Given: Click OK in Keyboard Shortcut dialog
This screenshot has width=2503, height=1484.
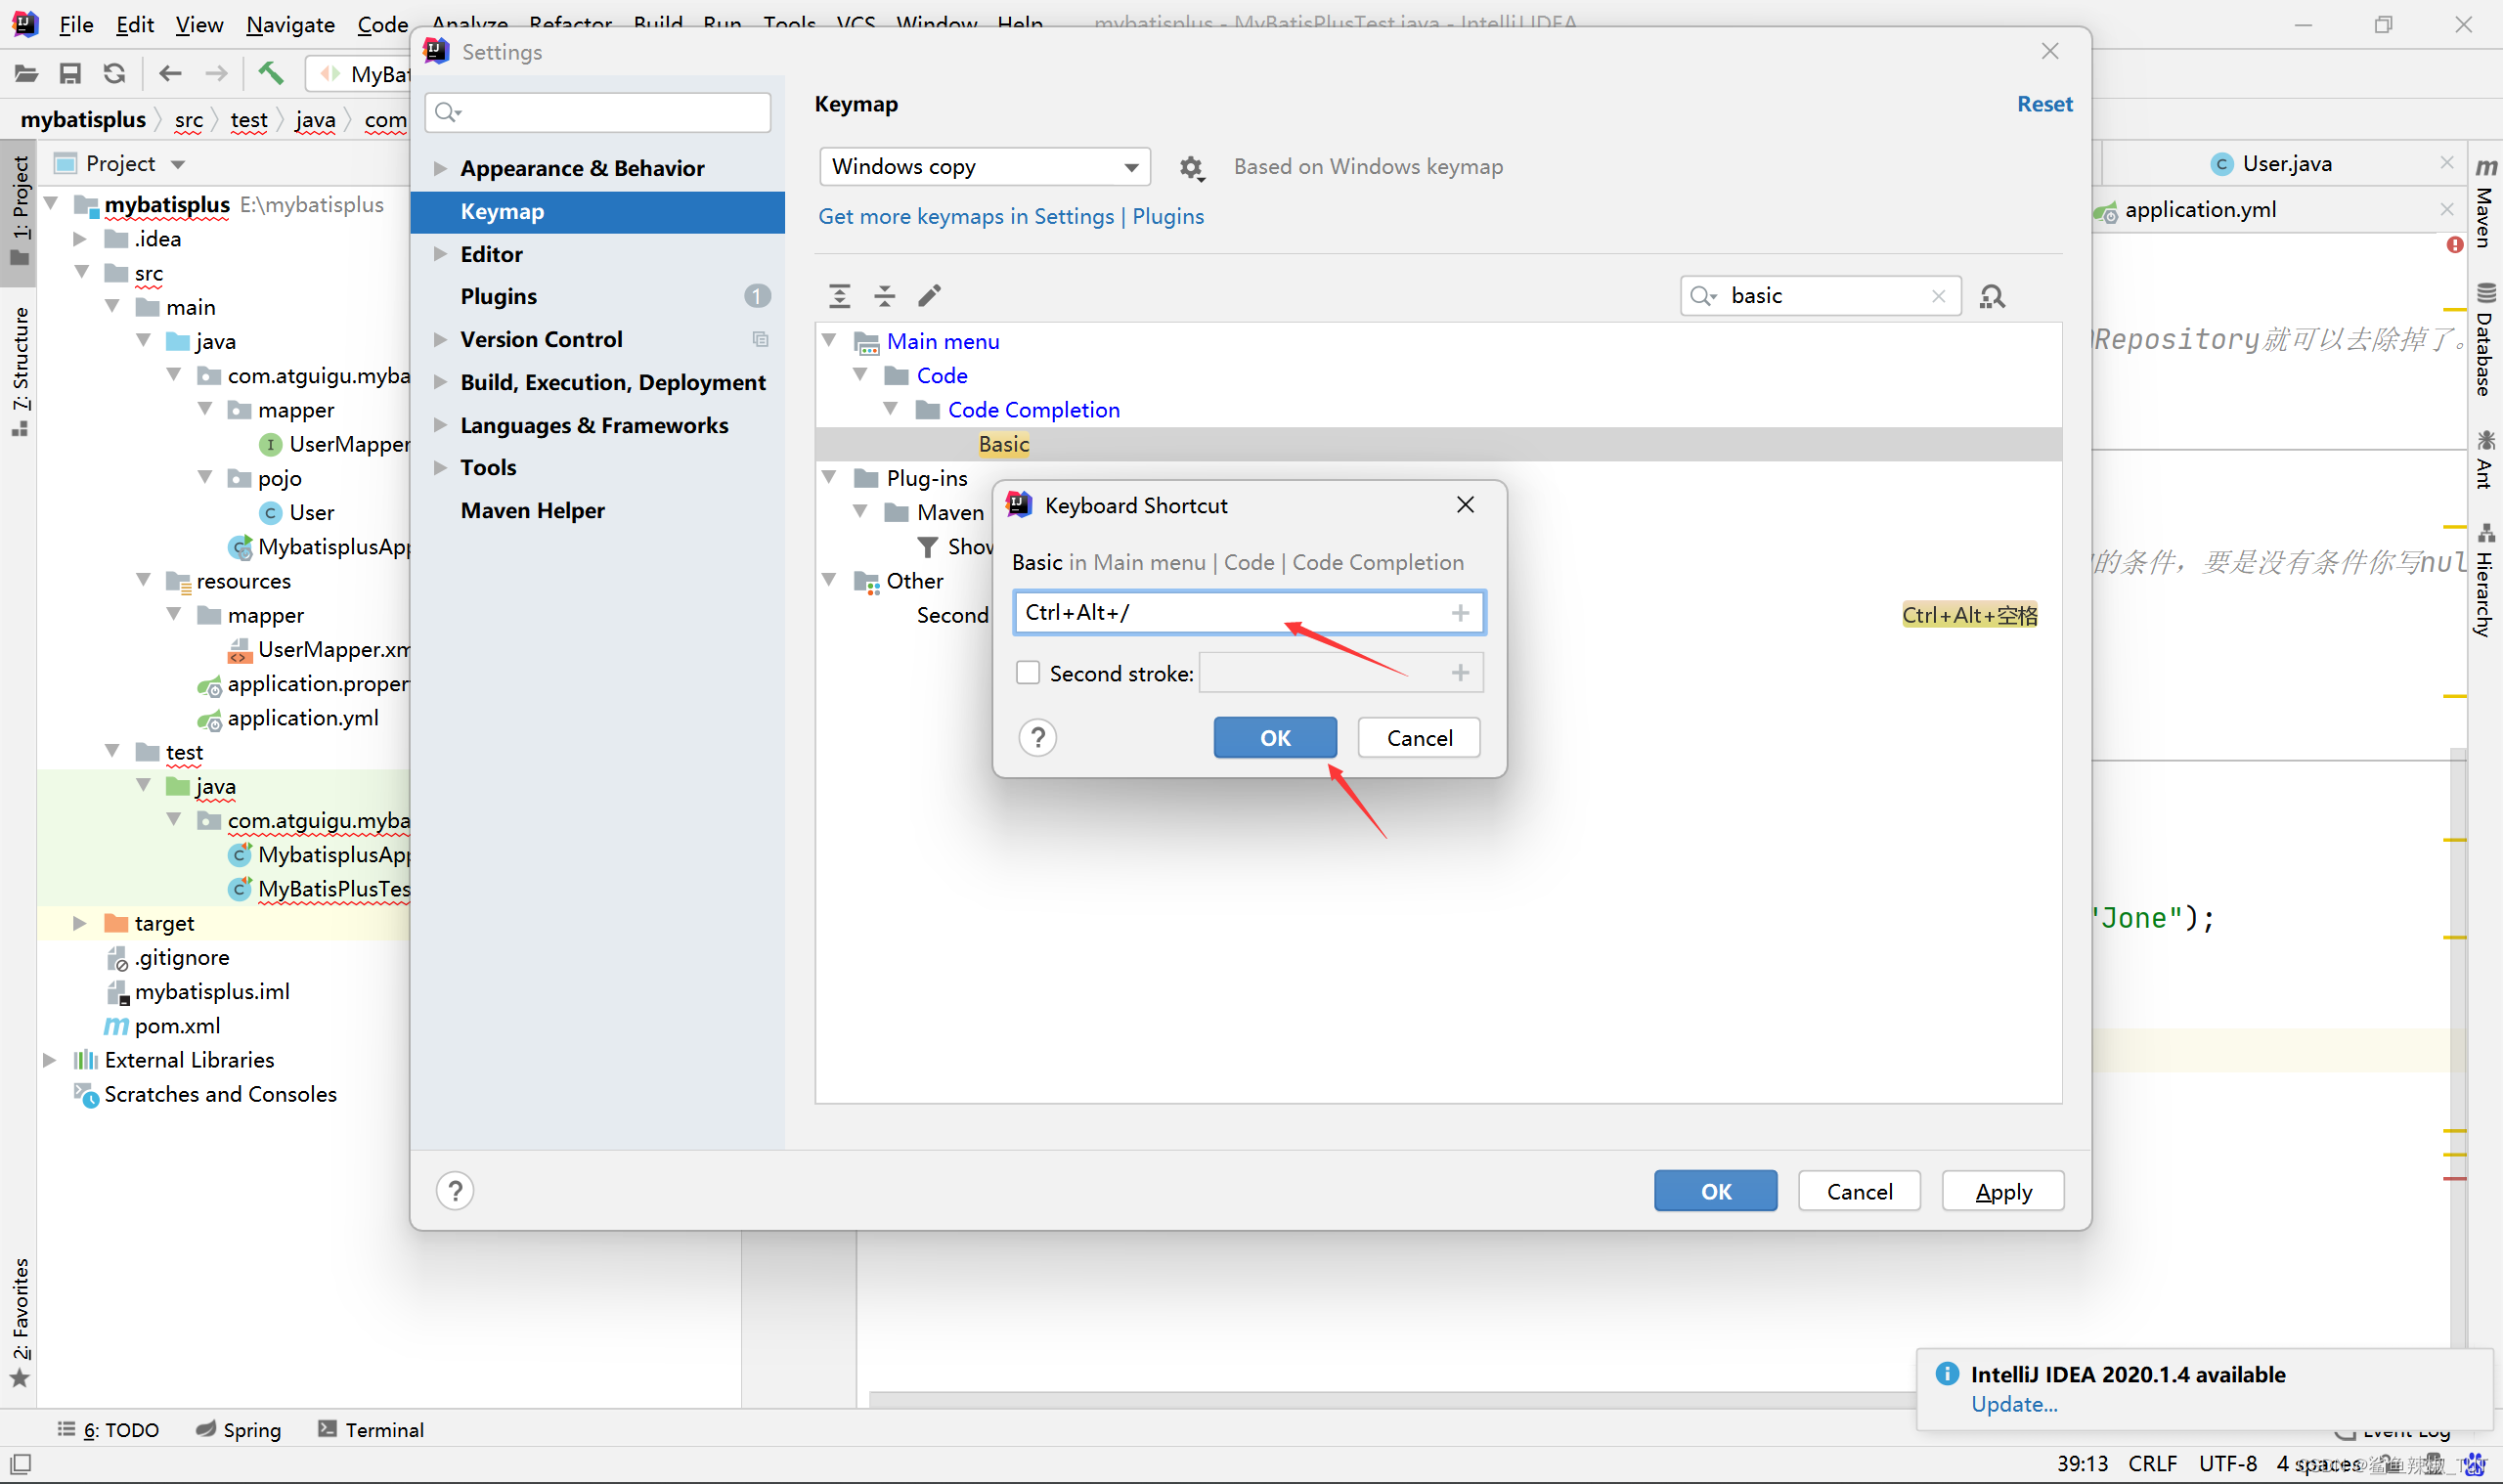Looking at the screenshot, I should pyautogui.click(x=1275, y=738).
